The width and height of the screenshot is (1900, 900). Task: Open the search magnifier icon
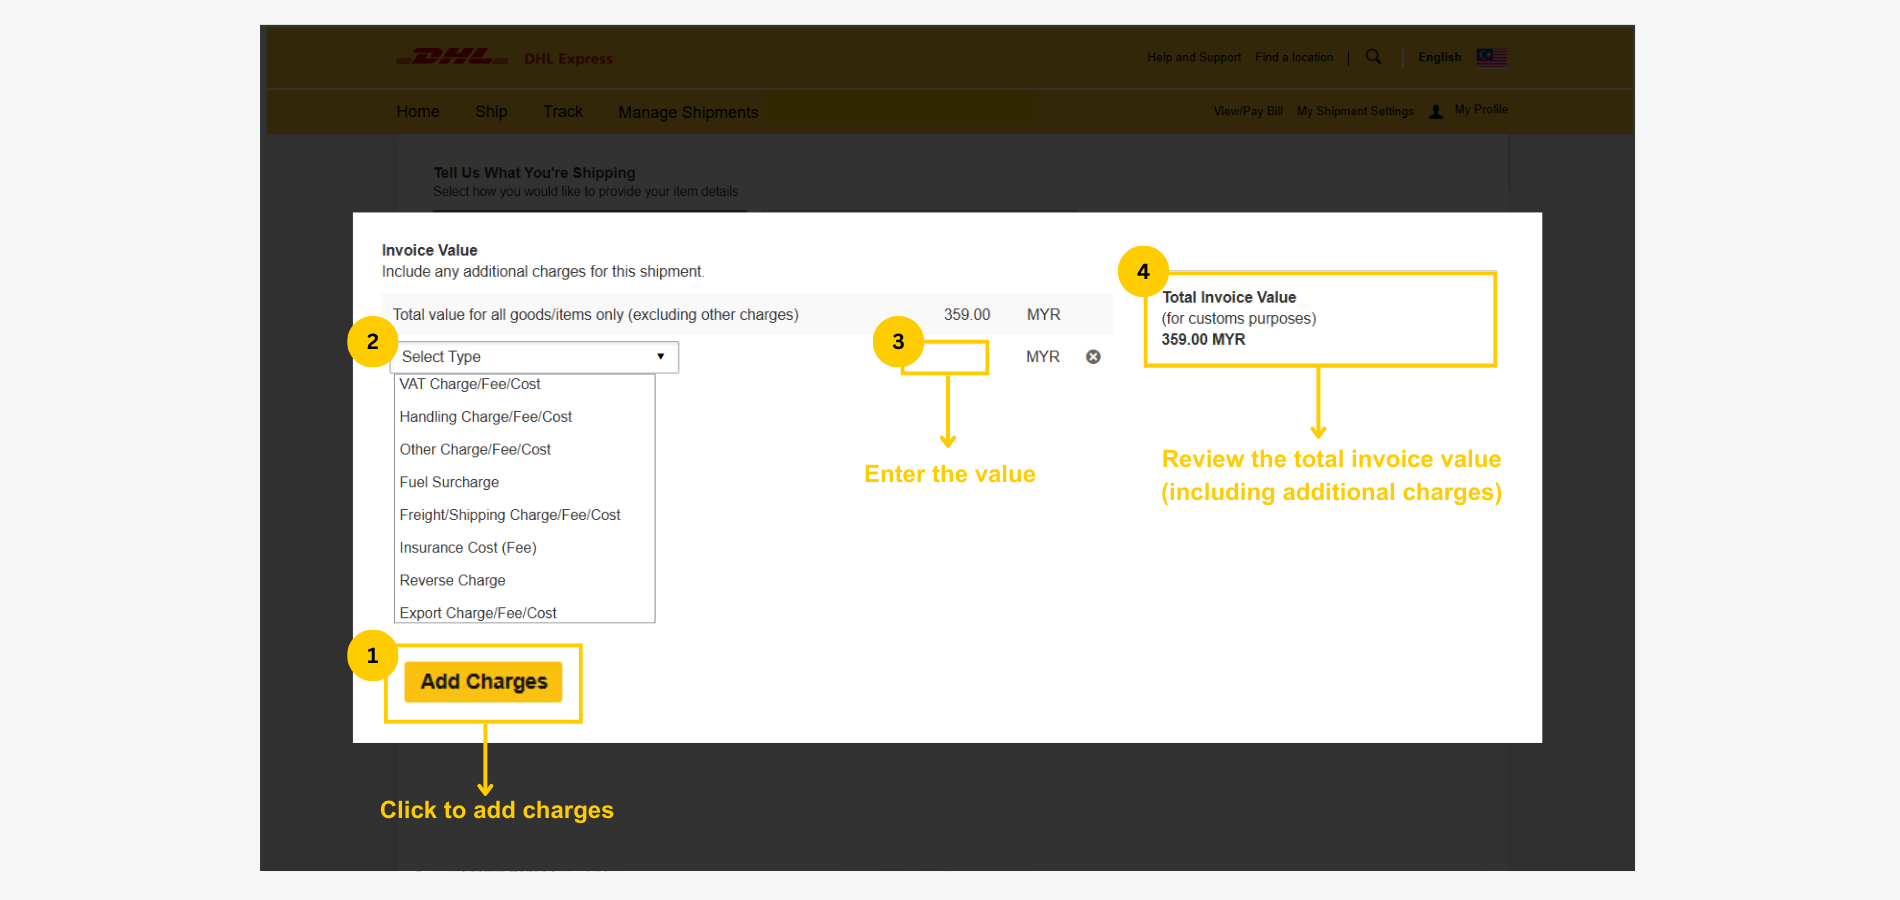tap(1373, 57)
